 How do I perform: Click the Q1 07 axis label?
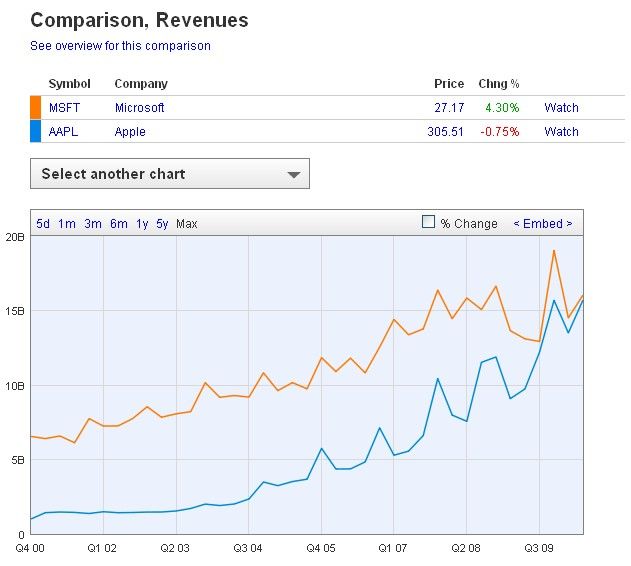[x=393, y=548]
